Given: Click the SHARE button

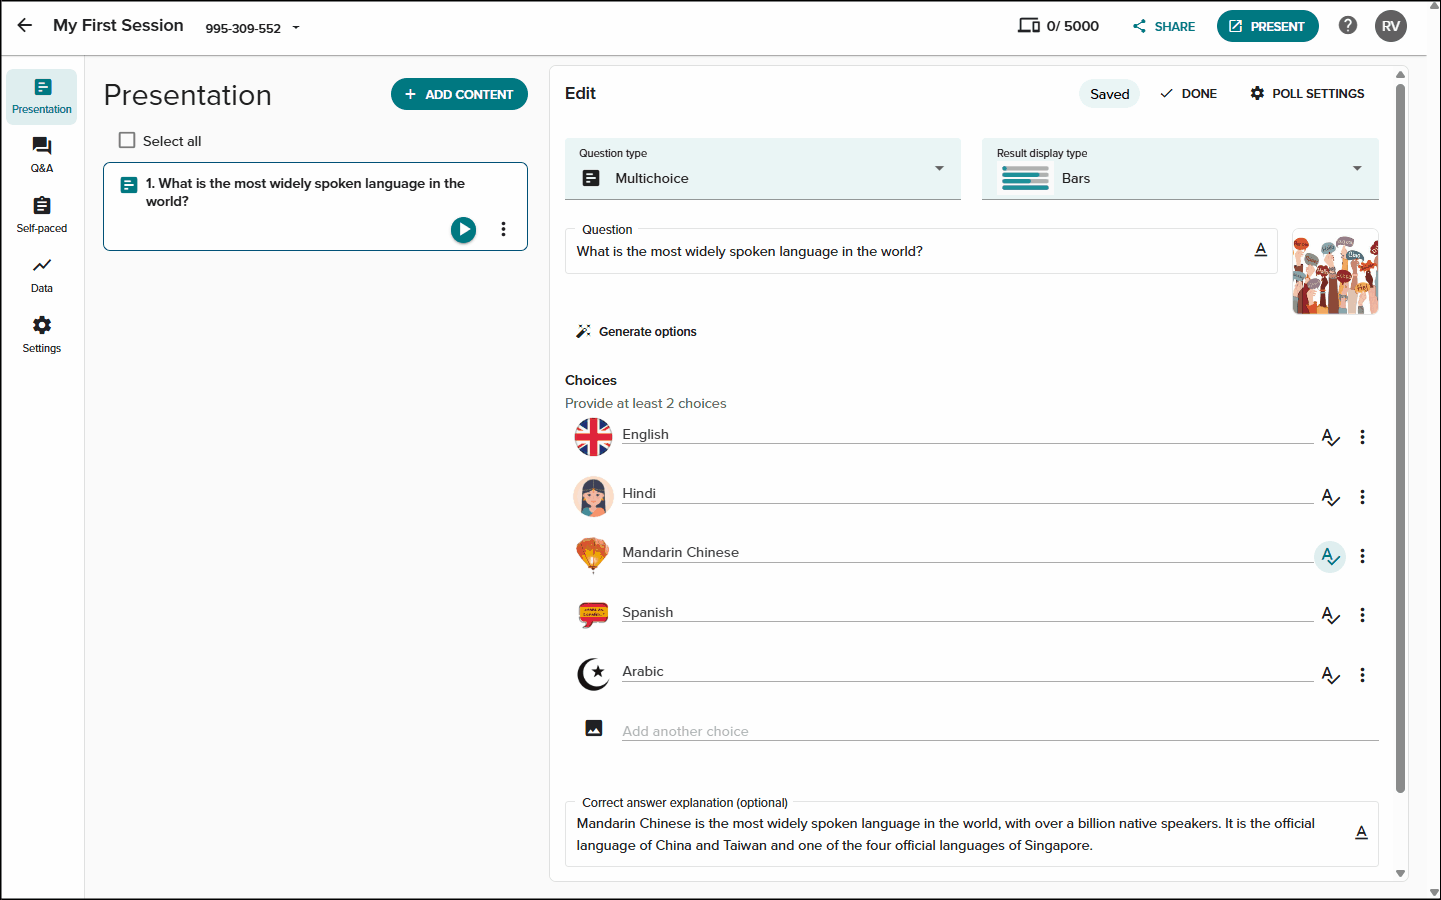Looking at the screenshot, I should (1164, 26).
